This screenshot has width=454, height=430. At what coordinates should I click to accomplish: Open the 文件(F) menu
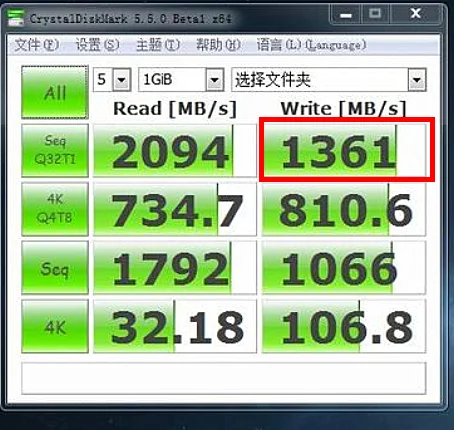[x=37, y=45]
